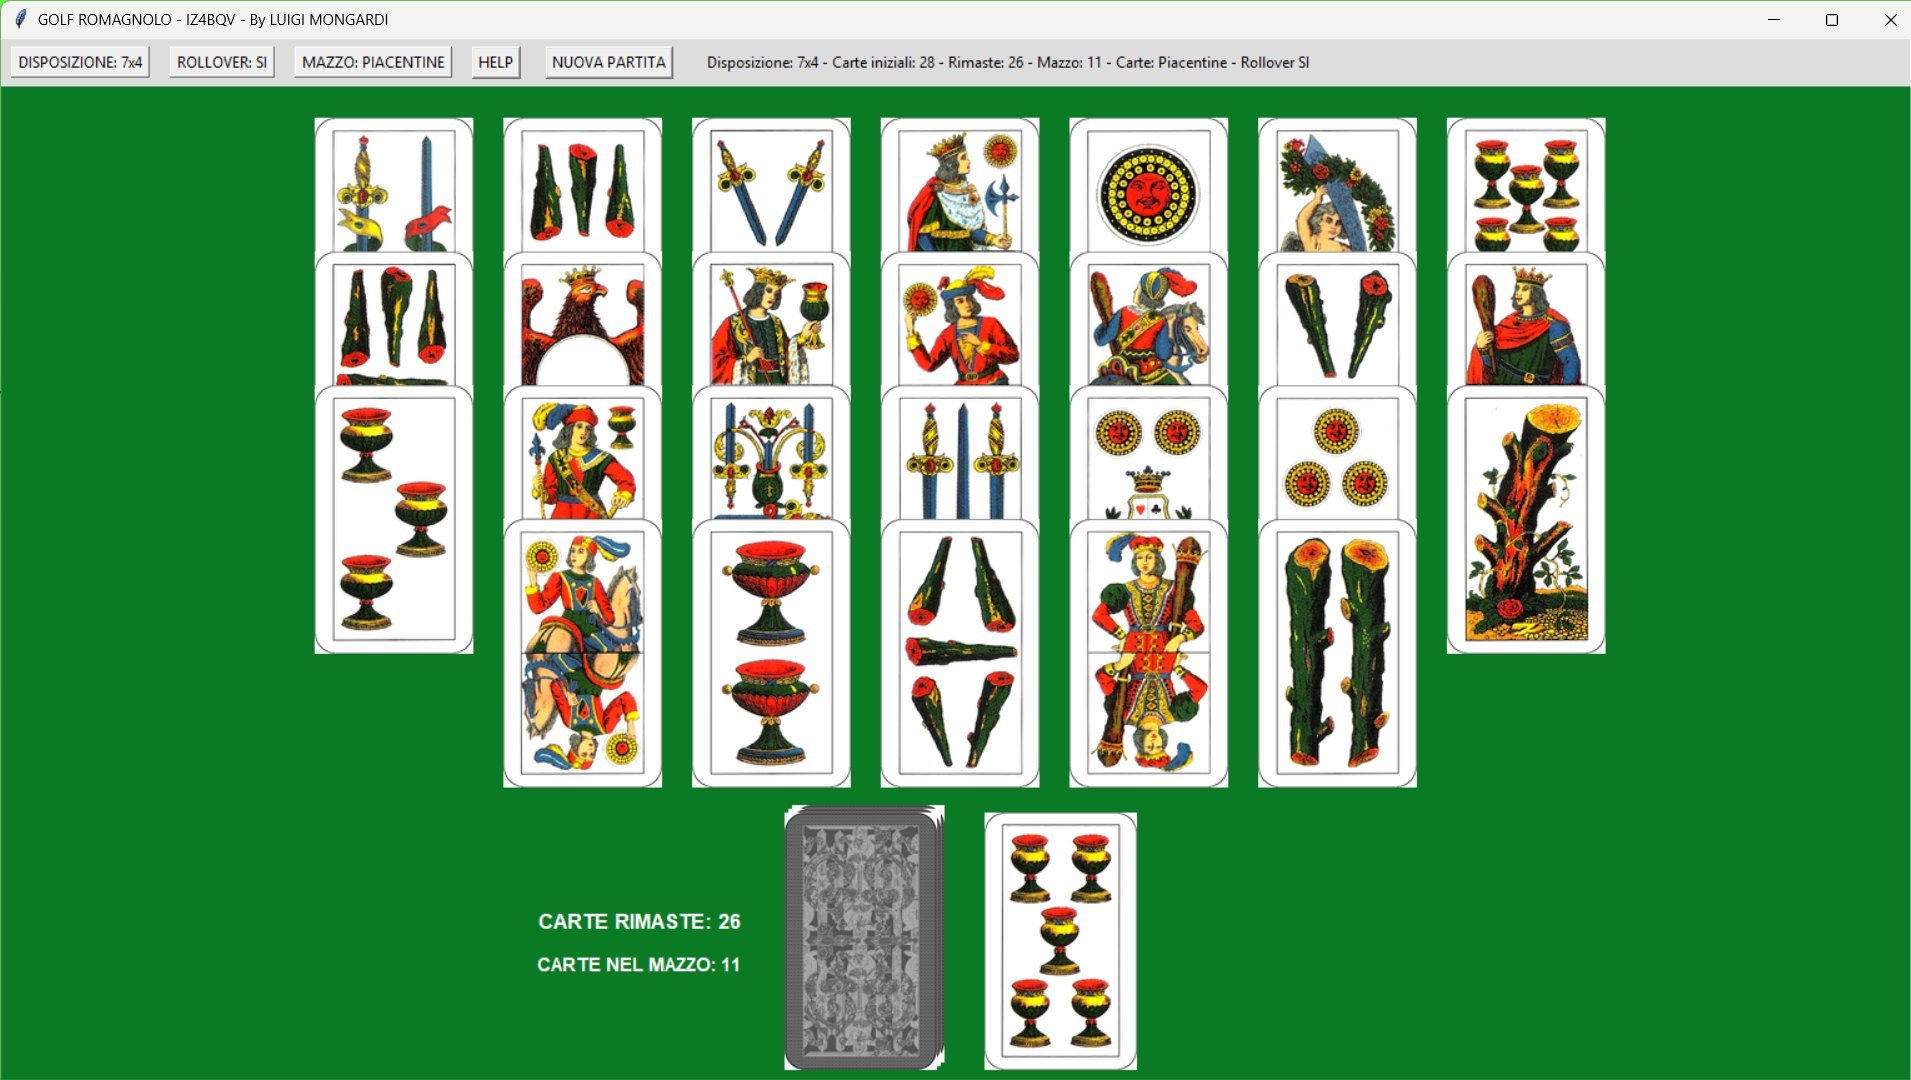Play the ace of clubs tree-stump card
The image size is (1911, 1080).
1526,520
